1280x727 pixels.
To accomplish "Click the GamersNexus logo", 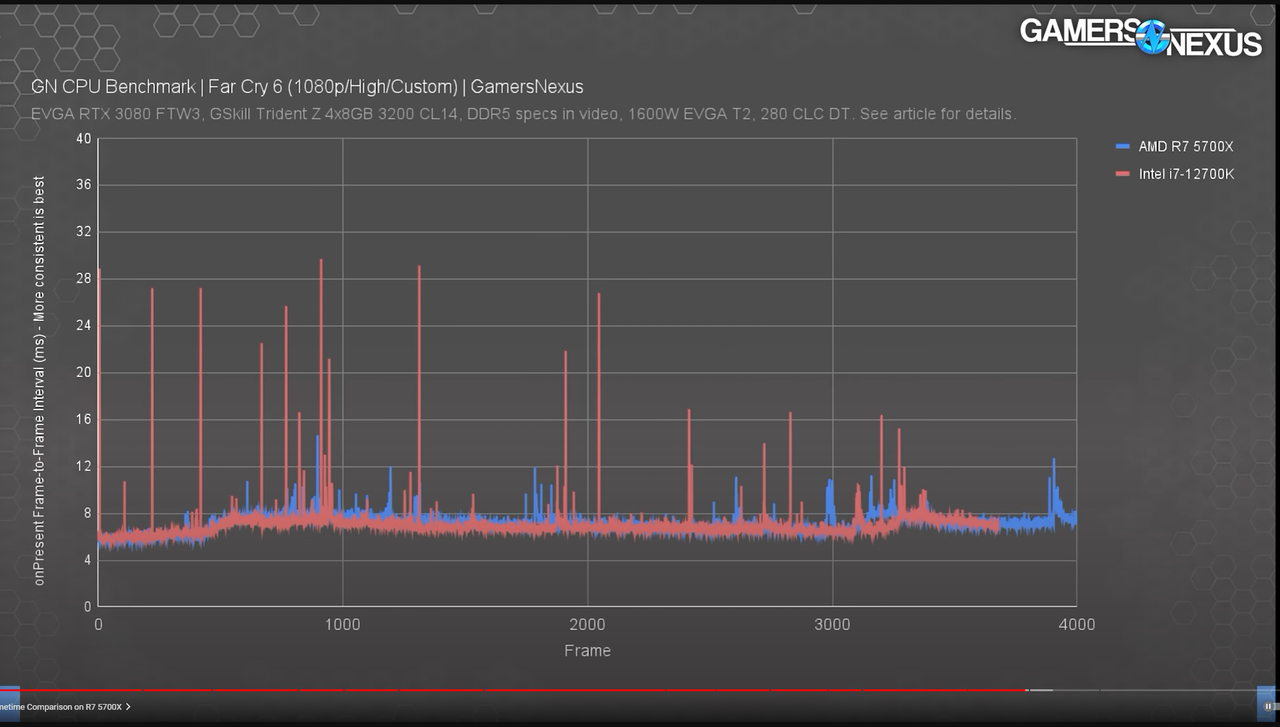I will [1140, 37].
